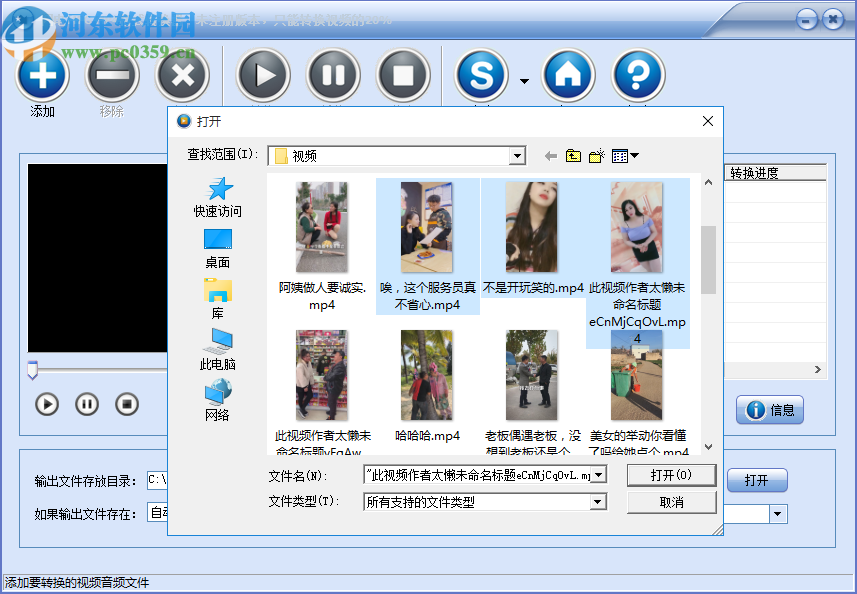Click the up-one-level folder icon in dialog
This screenshot has height=594, width=857.
[571, 156]
